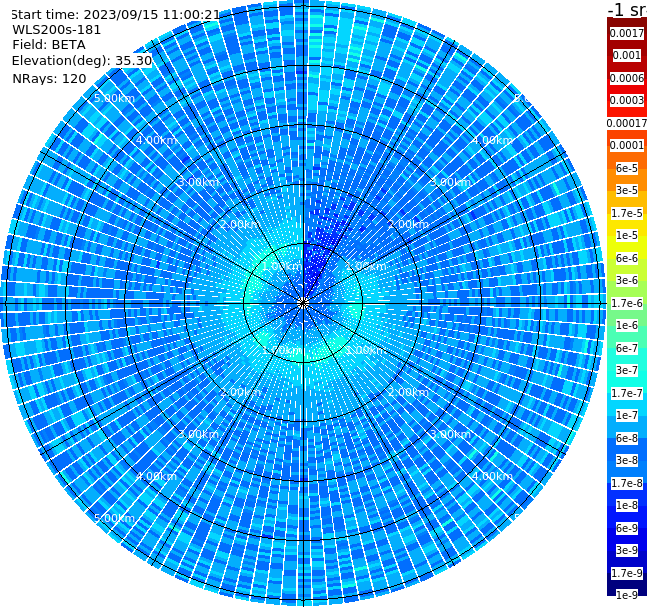Click the 6e-8 colorbar label
The height and width of the screenshot is (607, 647).
[x=627, y=438]
